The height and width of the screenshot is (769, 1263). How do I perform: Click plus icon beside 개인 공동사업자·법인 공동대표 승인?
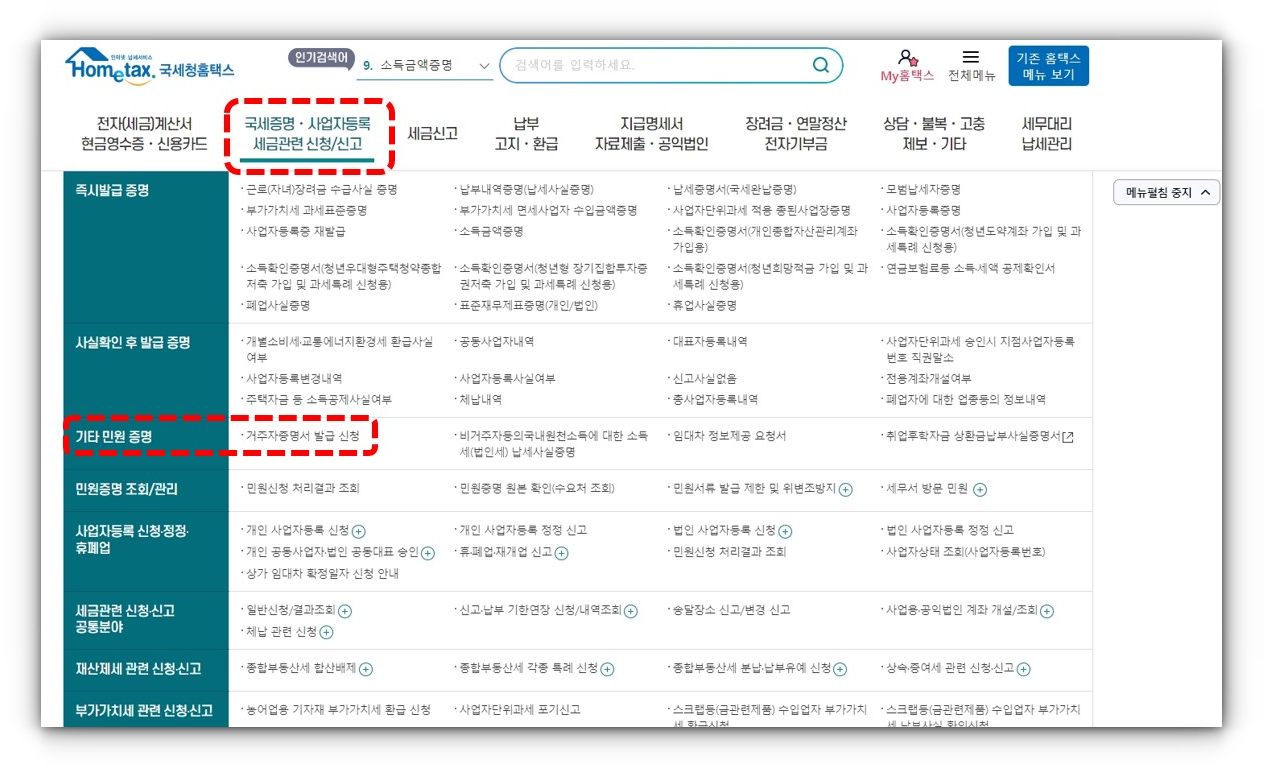pyautogui.click(x=428, y=553)
